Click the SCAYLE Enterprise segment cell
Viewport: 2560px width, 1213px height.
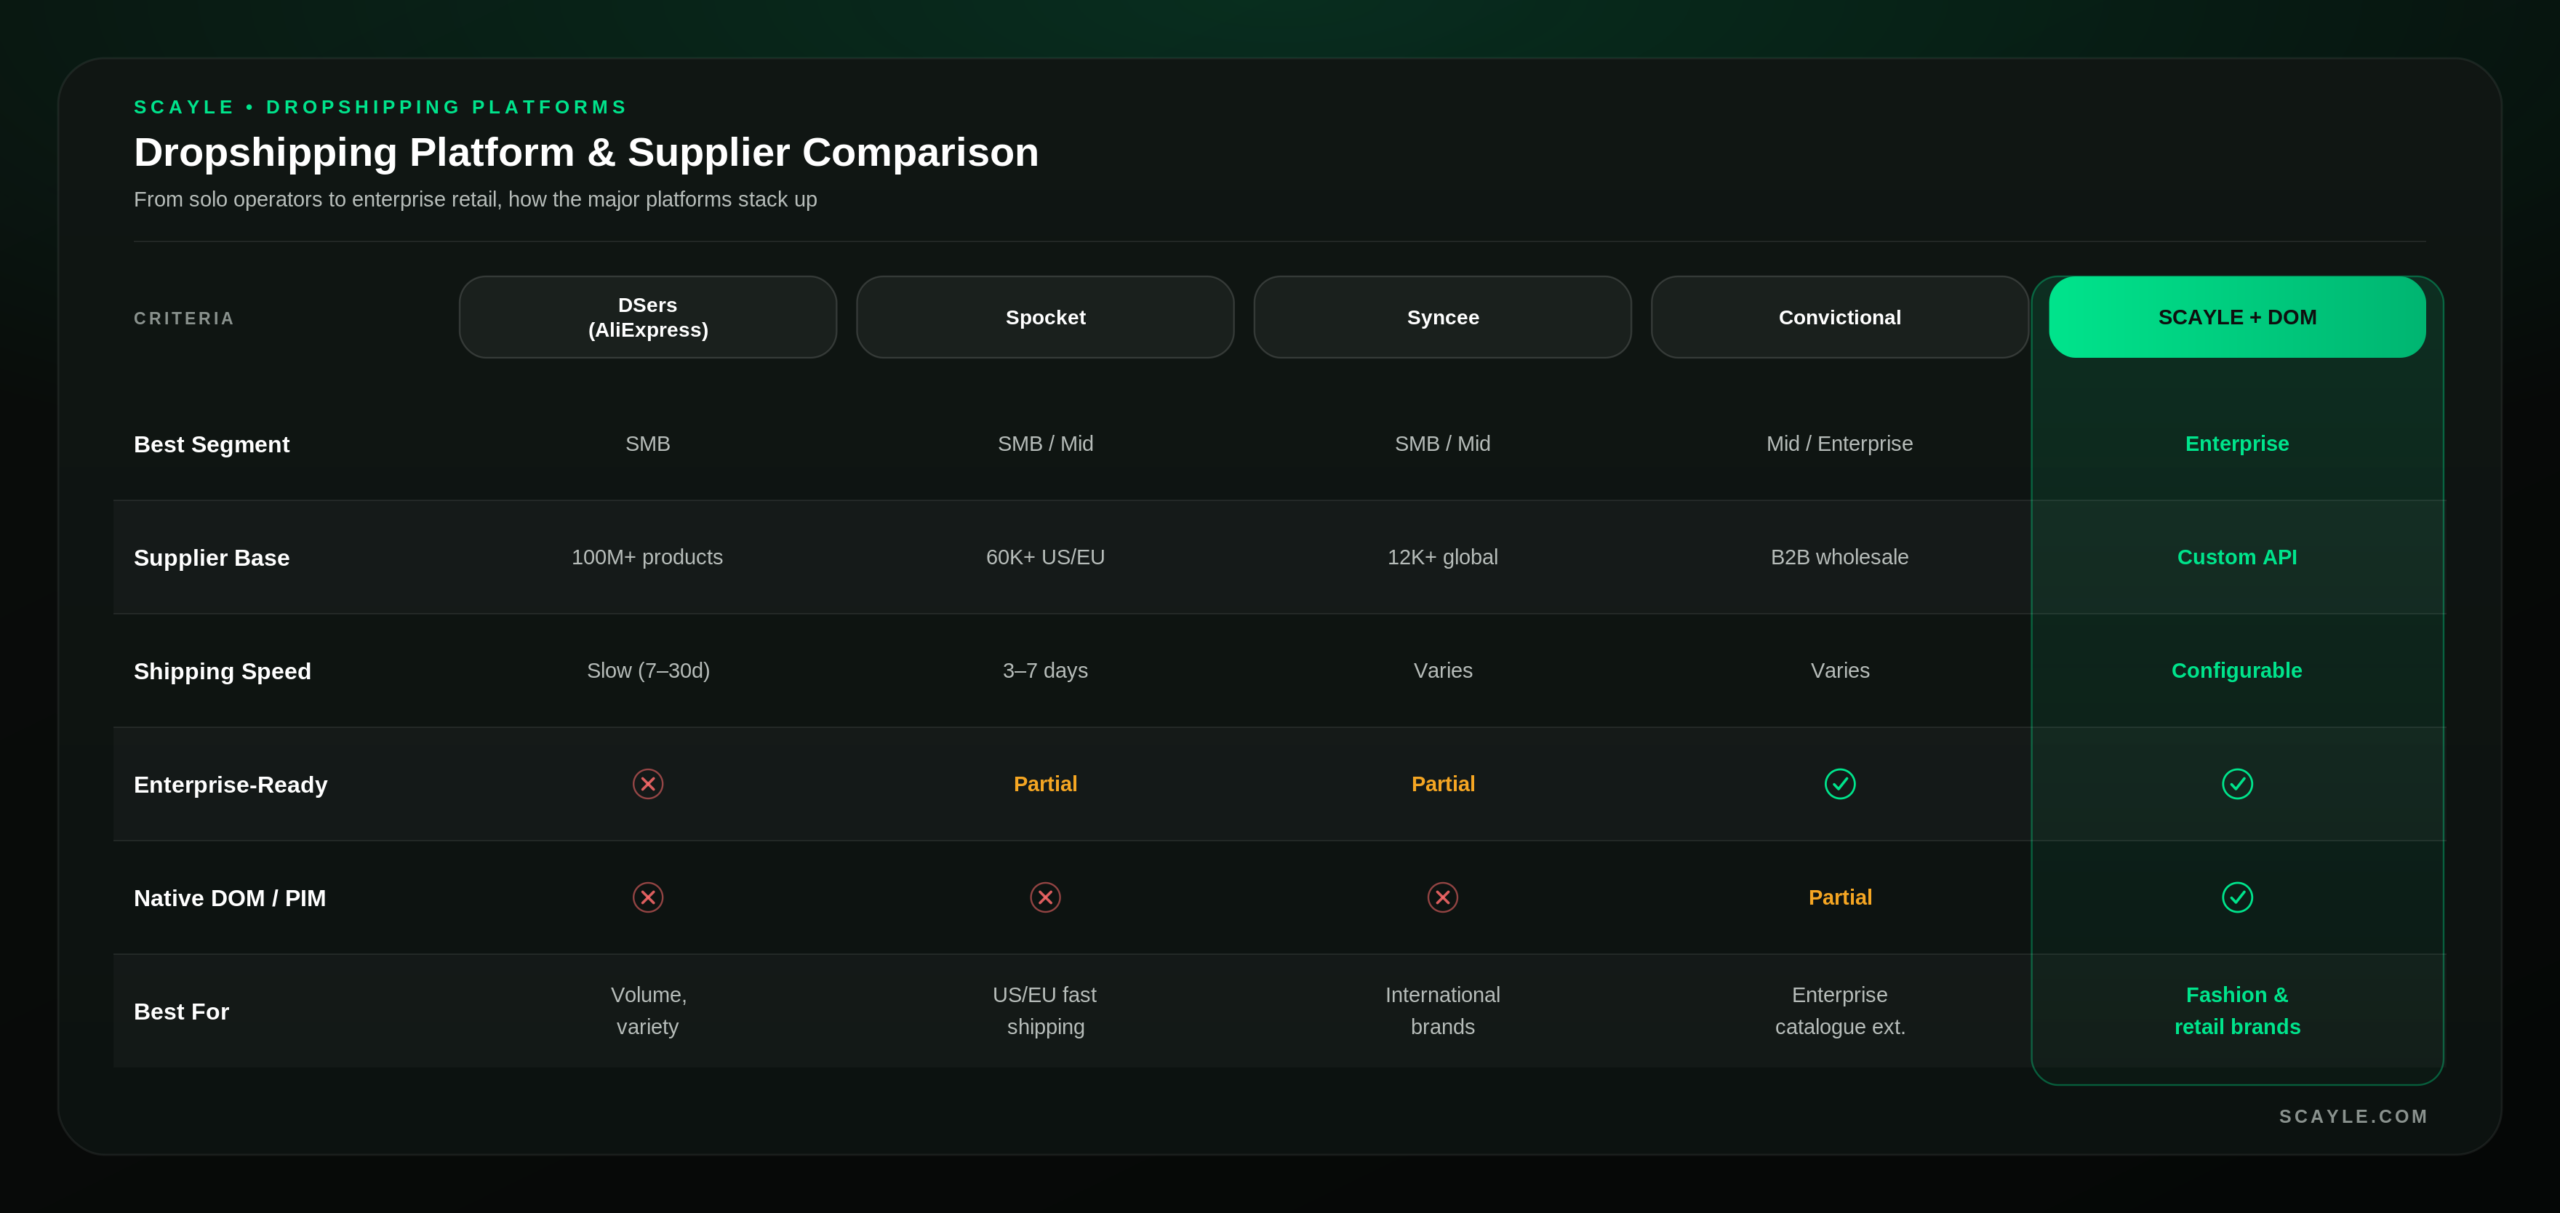(x=2237, y=444)
